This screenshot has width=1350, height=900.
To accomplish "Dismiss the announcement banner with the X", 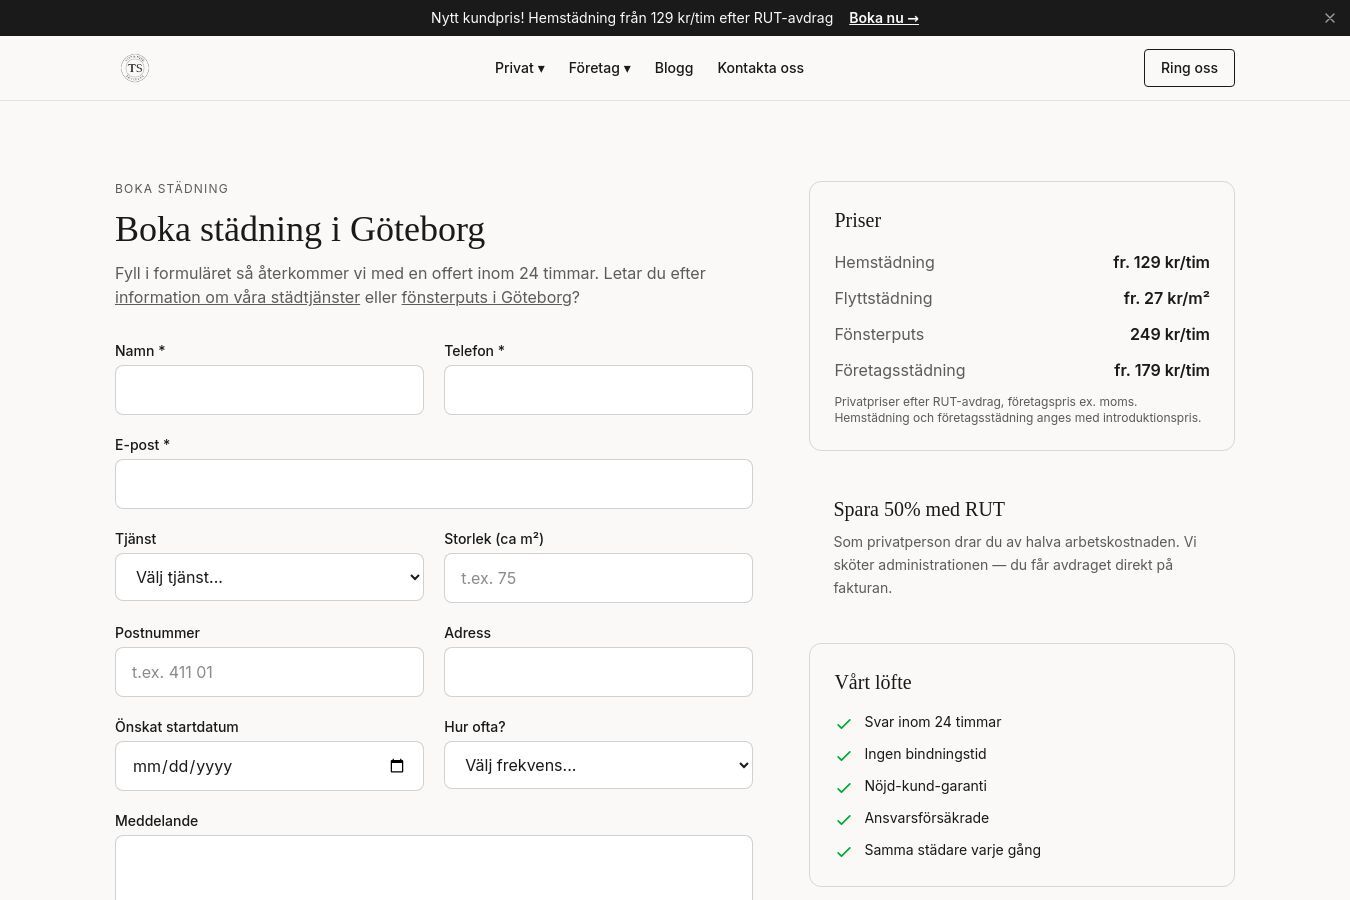I will click(x=1330, y=18).
